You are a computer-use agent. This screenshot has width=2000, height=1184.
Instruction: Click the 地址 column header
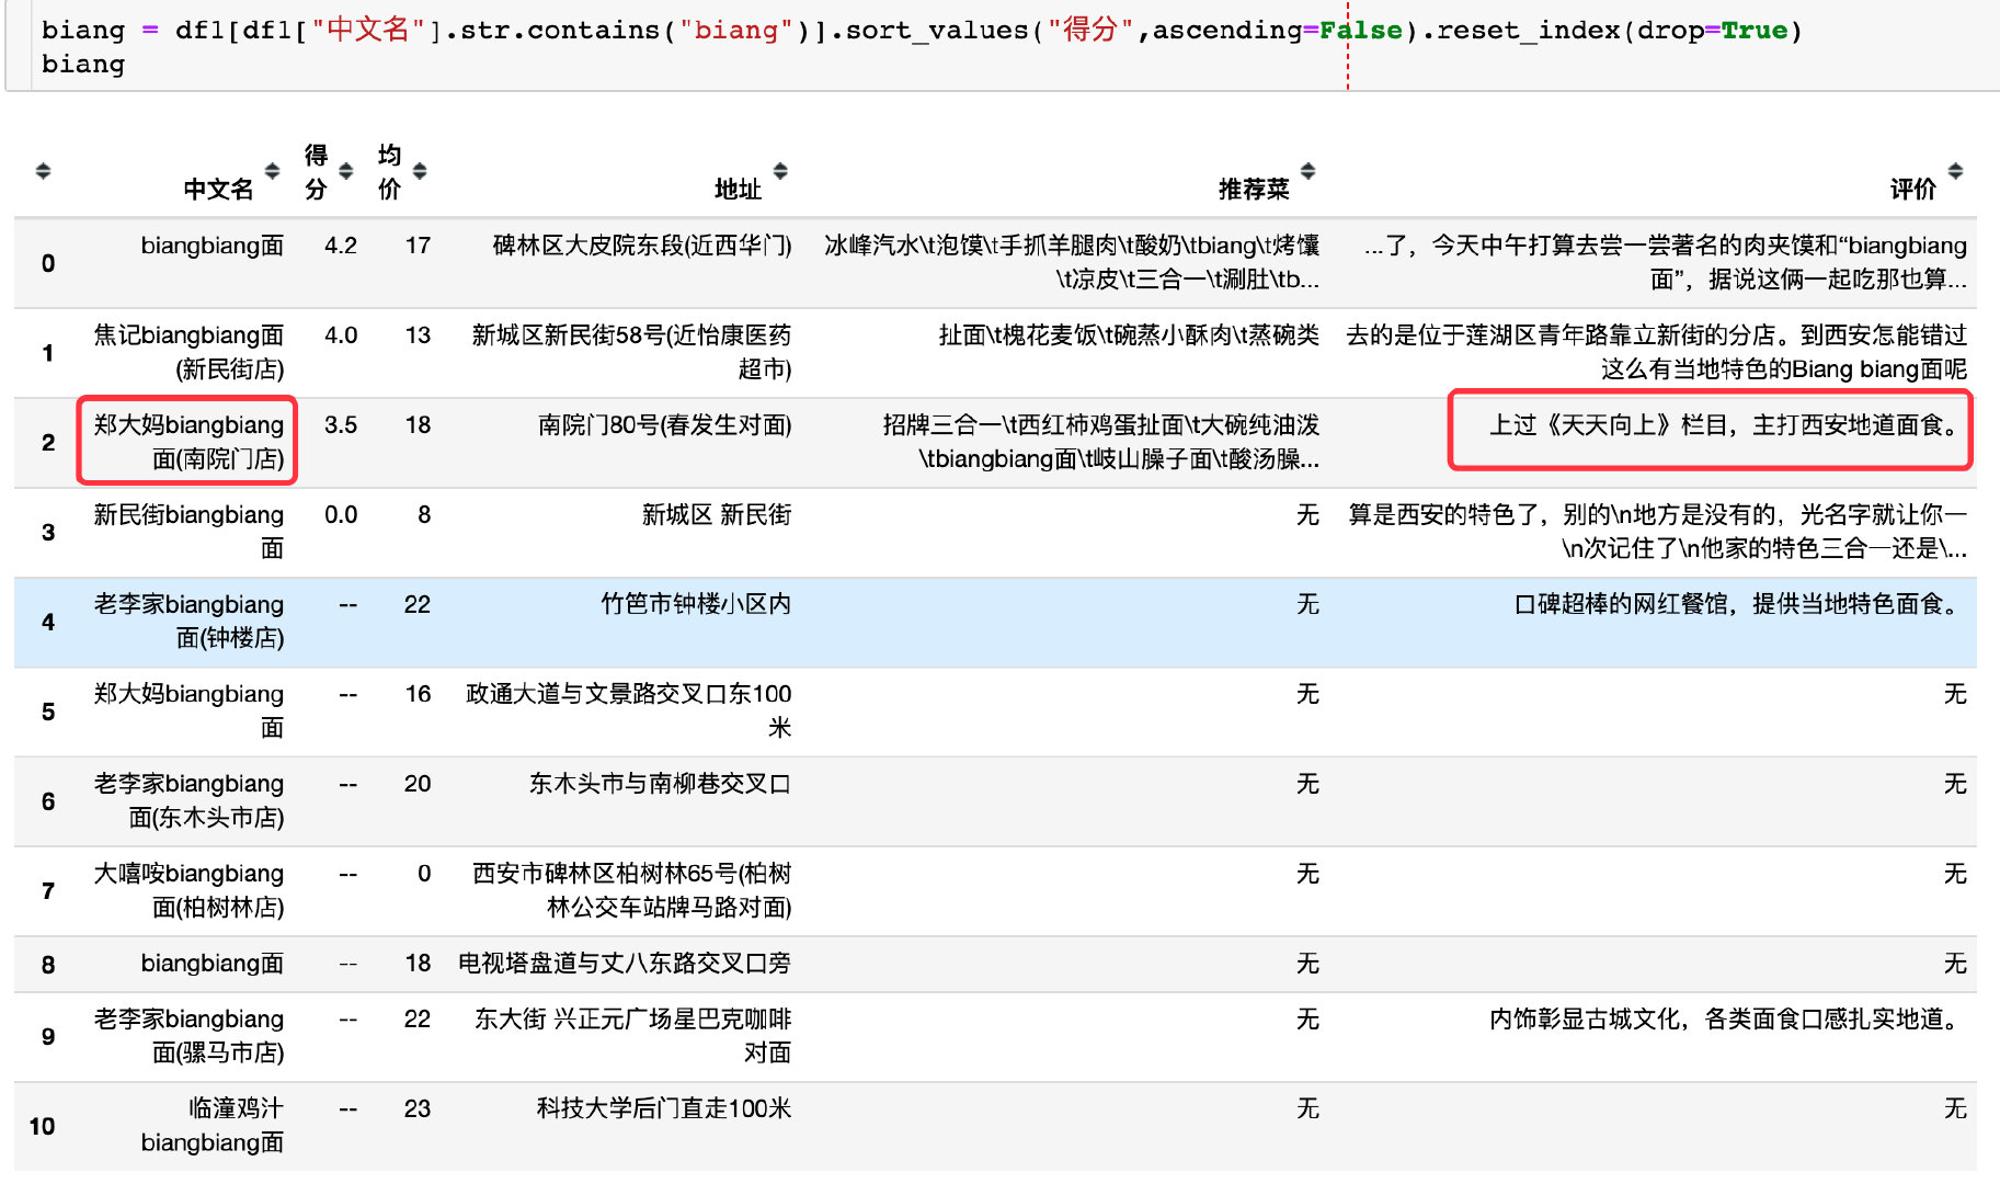(x=738, y=189)
